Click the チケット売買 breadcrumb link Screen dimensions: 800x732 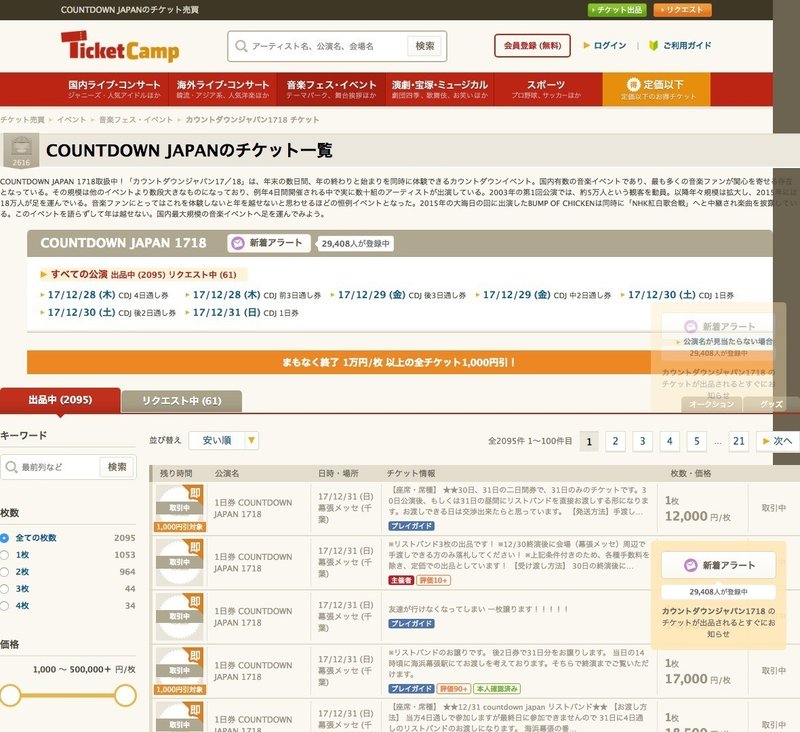coord(22,119)
